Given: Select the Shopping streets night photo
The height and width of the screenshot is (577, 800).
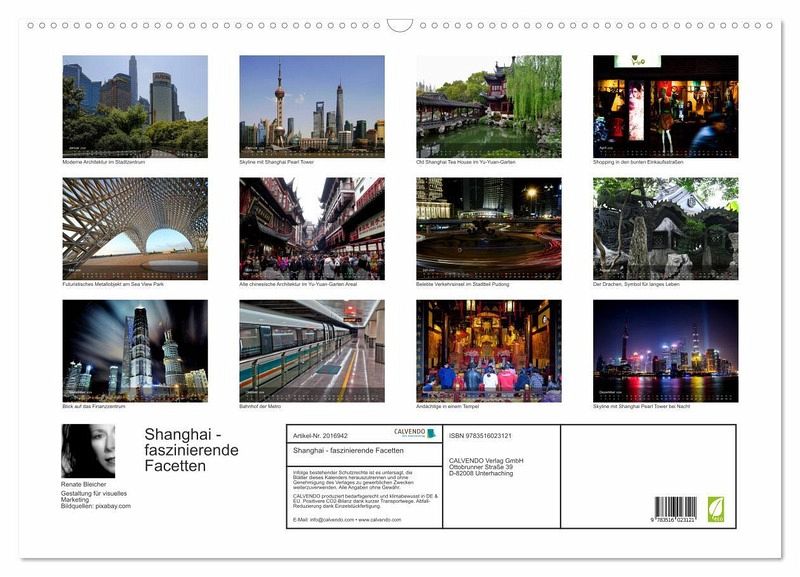Looking at the screenshot, I should click(x=666, y=105).
